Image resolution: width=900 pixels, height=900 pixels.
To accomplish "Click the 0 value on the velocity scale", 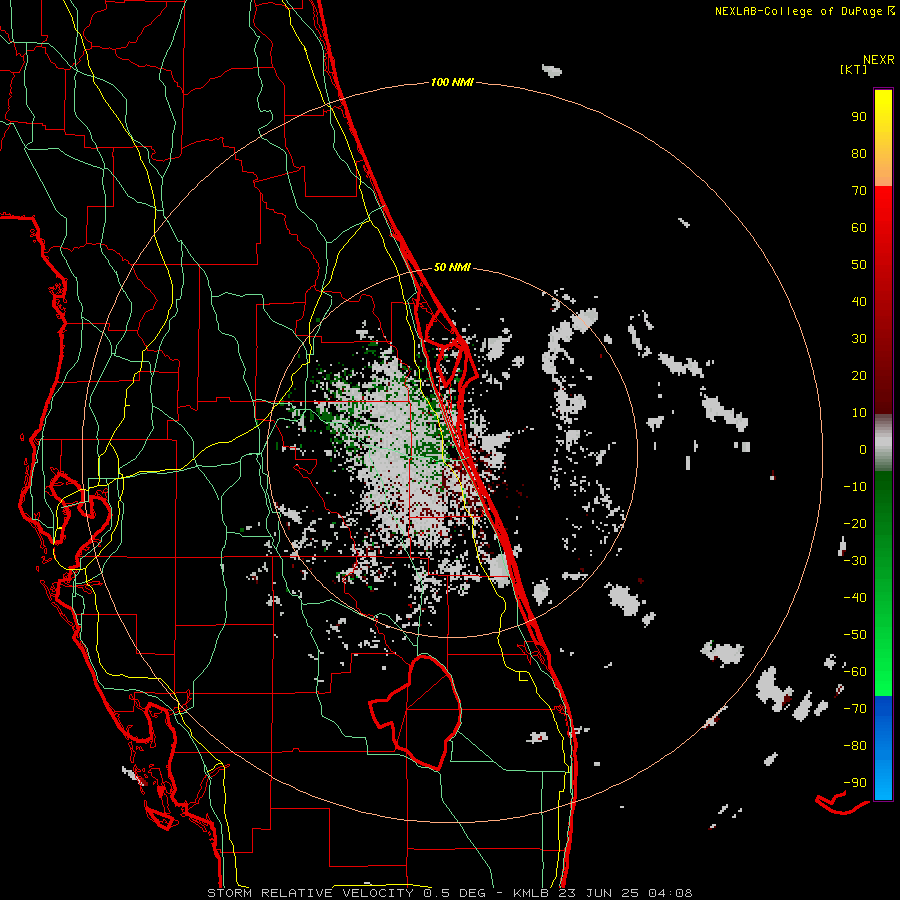I will pos(863,450).
